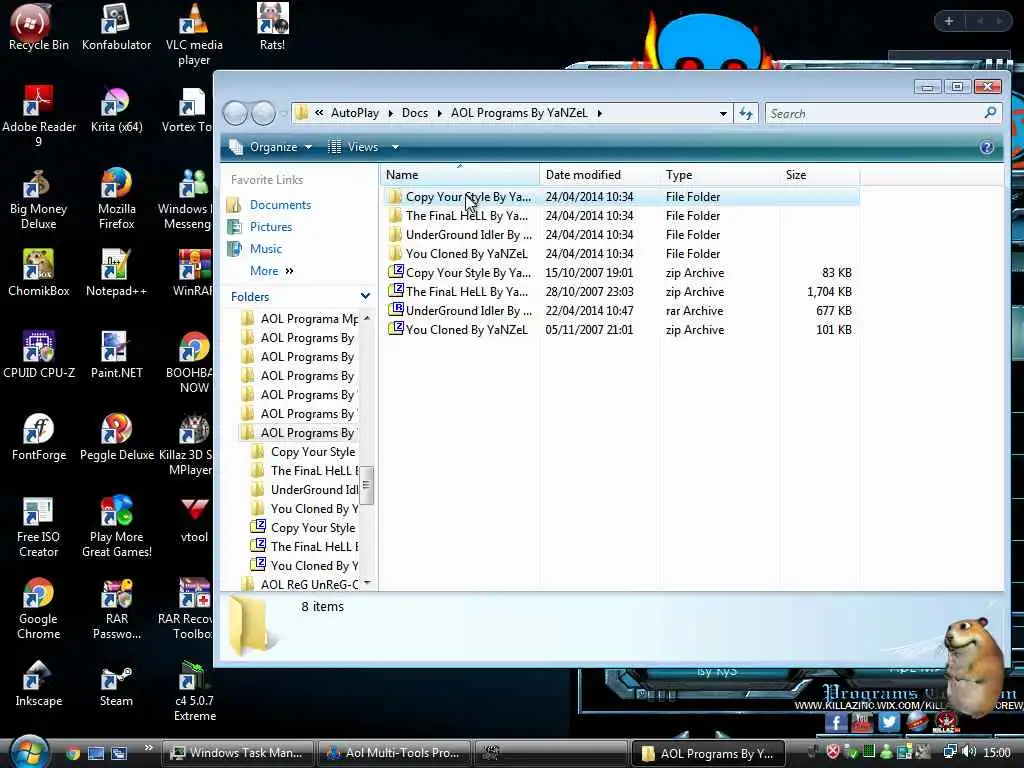Sort by Type column header

[720, 175]
